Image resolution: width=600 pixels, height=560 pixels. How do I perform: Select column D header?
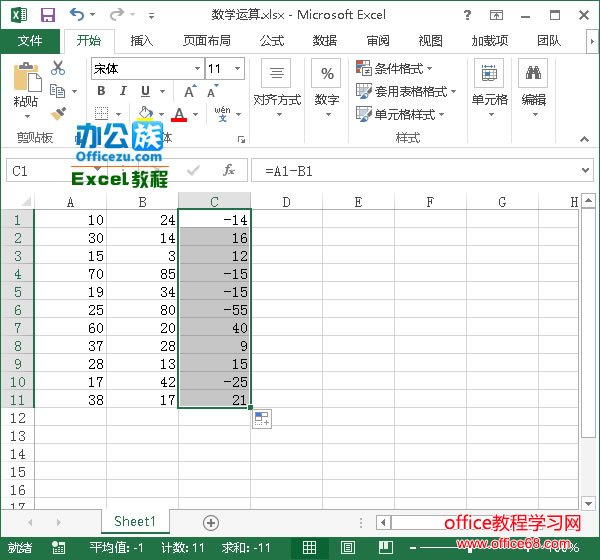tap(286, 201)
